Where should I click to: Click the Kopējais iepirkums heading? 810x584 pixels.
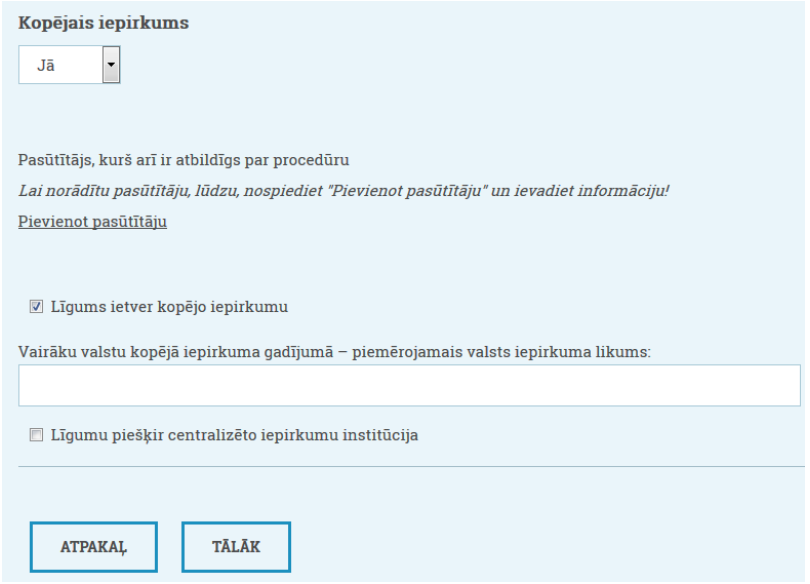104,23
